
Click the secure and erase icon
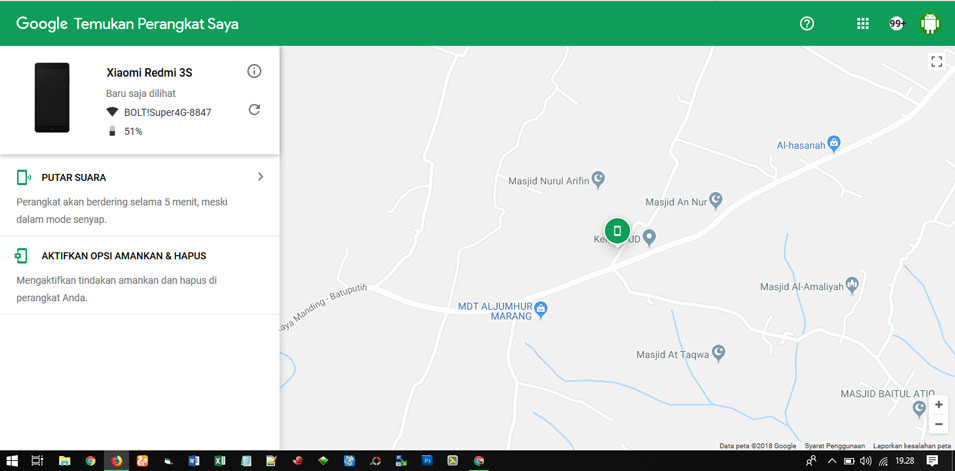click(21, 256)
